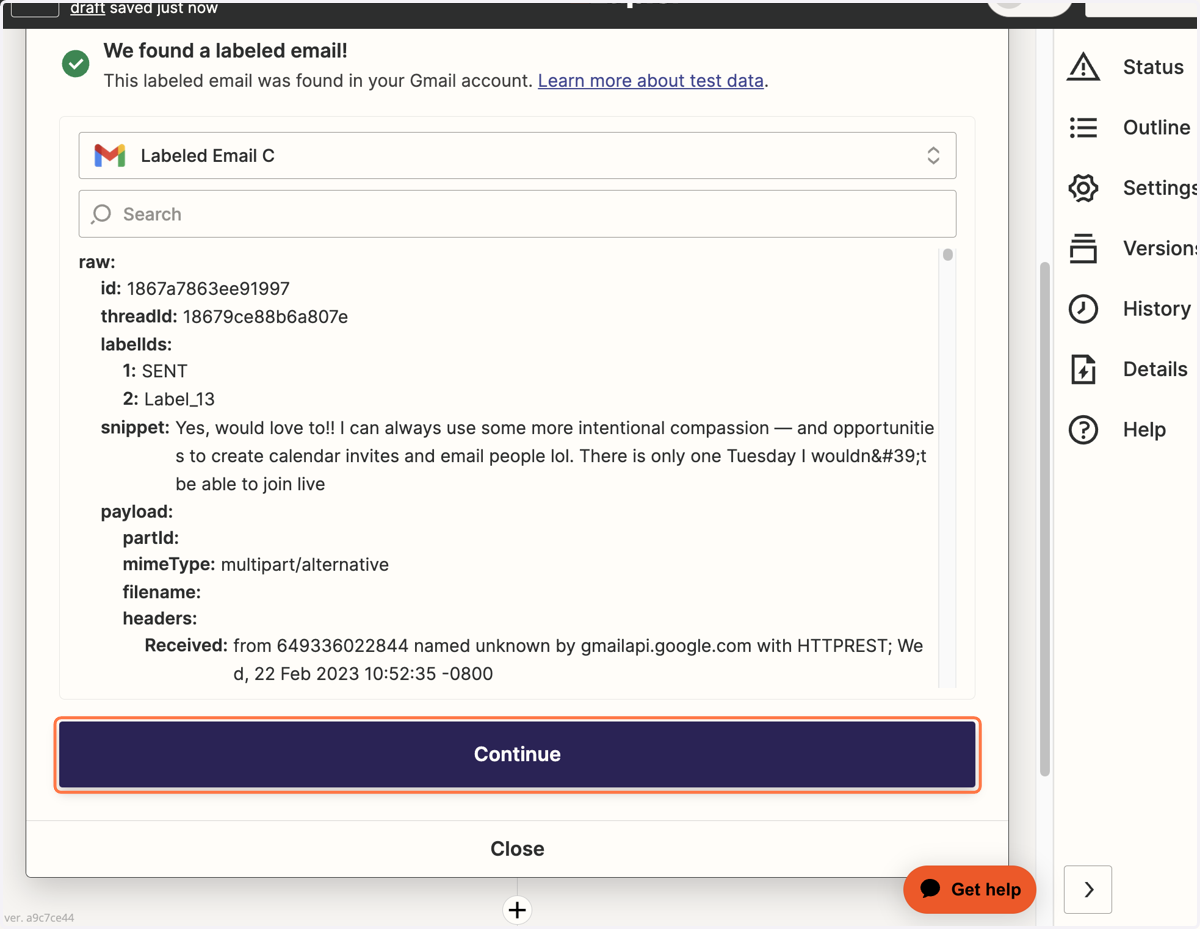Viewport: 1200px width, 929px height.
Task: Open the Get help chat button
Action: point(969,889)
